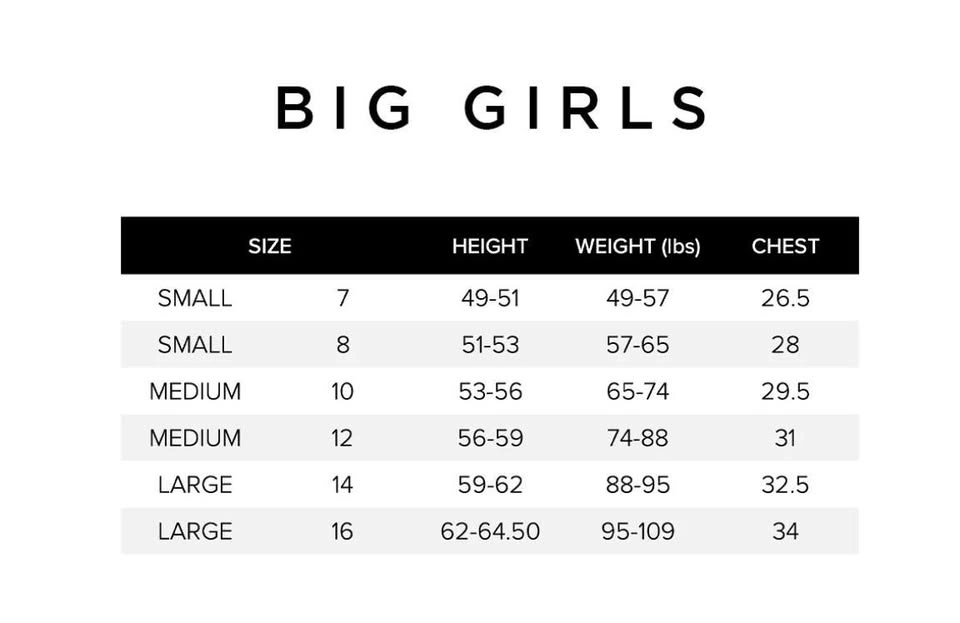Select the size number 12 cell
The height and width of the screenshot is (623, 960).
[343, 438]
